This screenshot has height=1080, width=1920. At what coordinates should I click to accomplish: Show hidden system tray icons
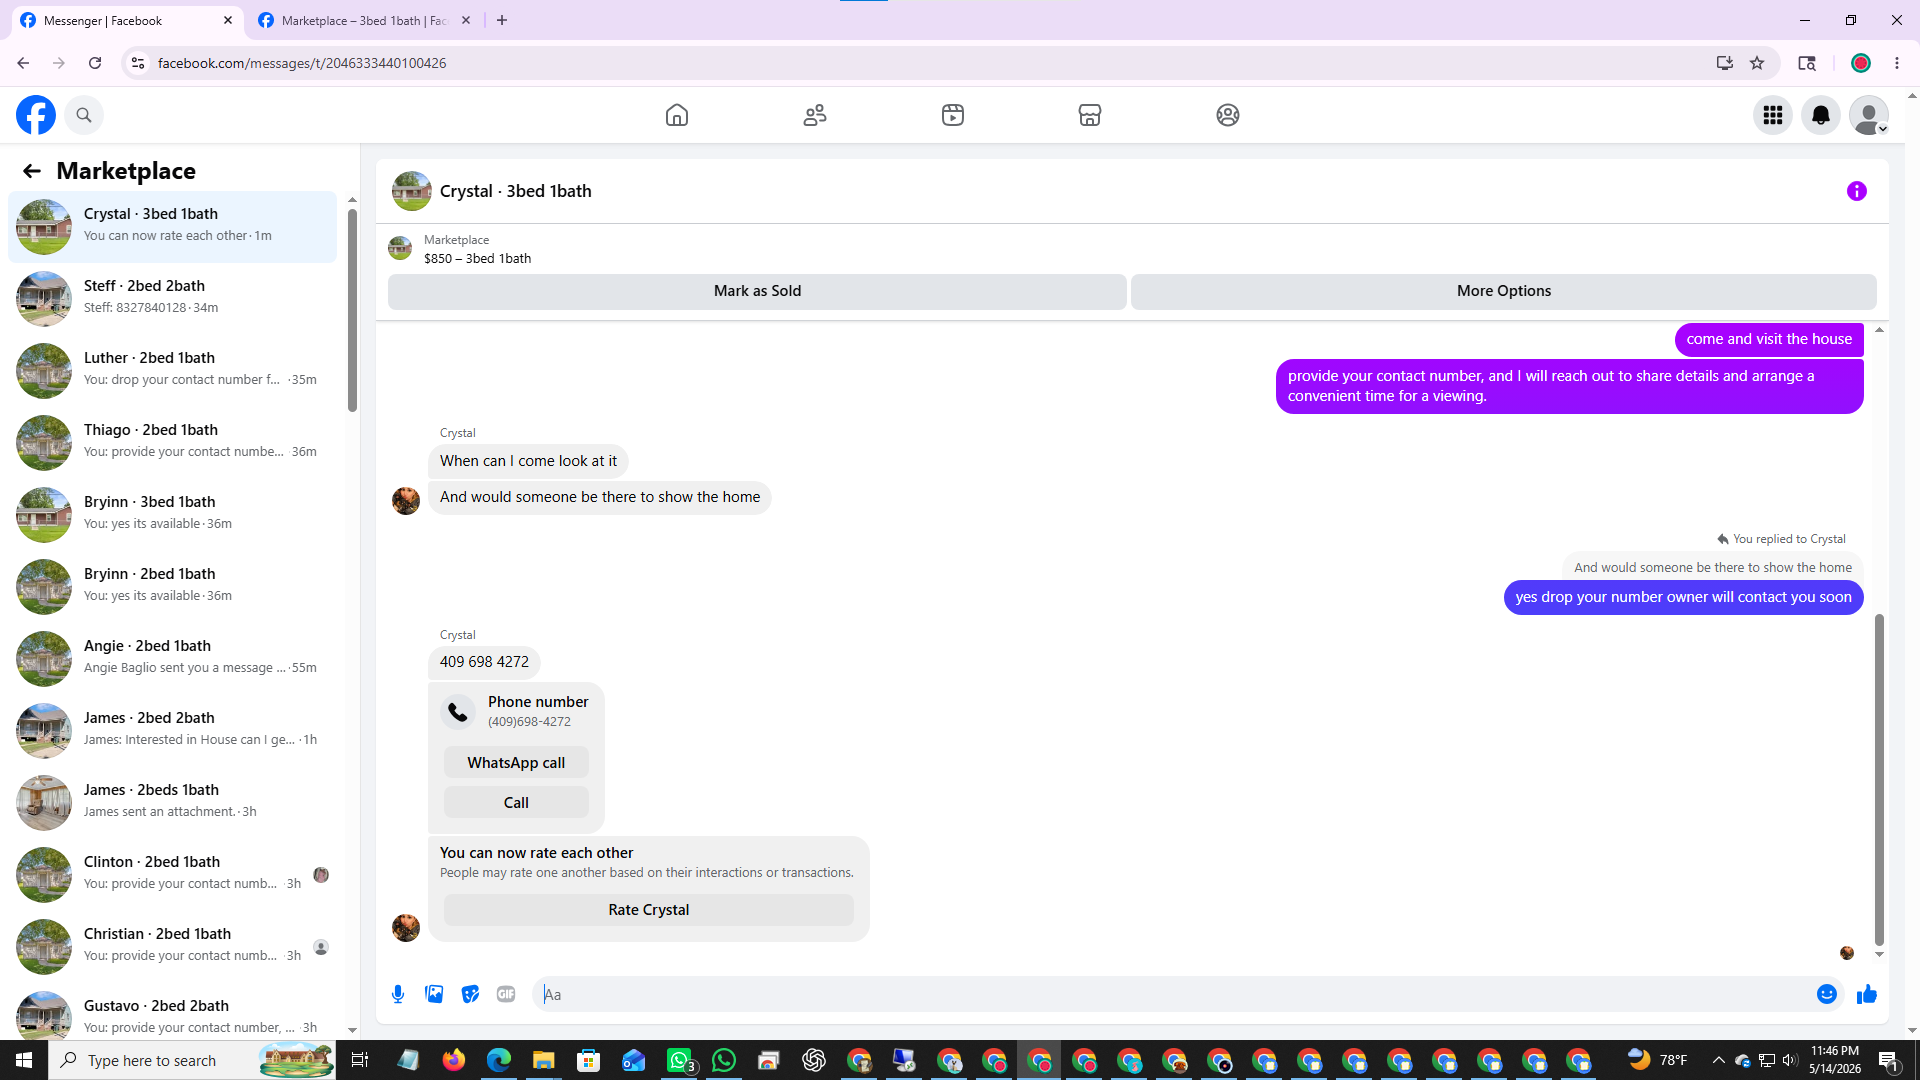tap(1718, 1060)
